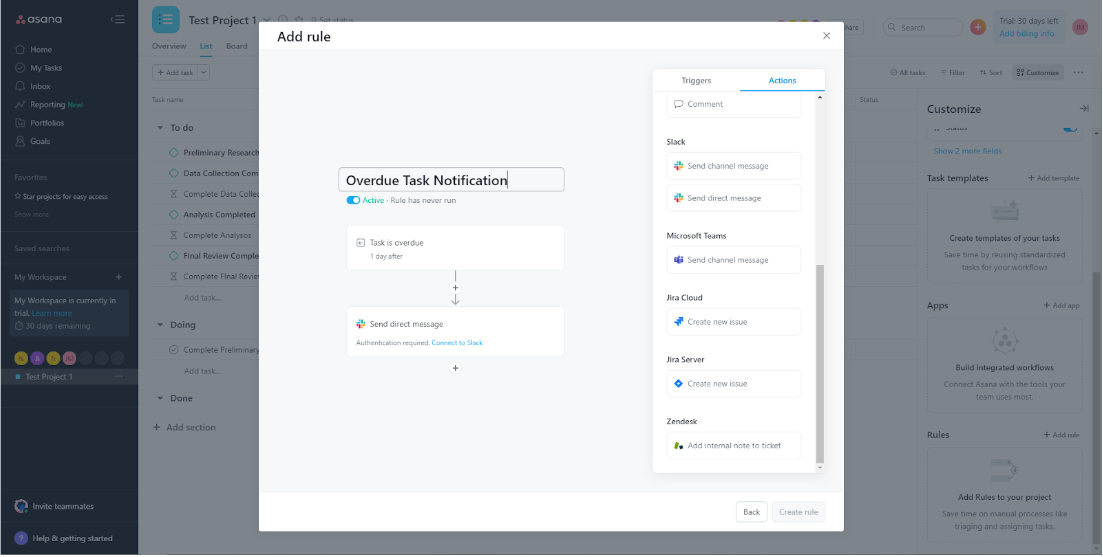Click the Customize button
Screen dimensions: 1103x557
(1038, 72)
